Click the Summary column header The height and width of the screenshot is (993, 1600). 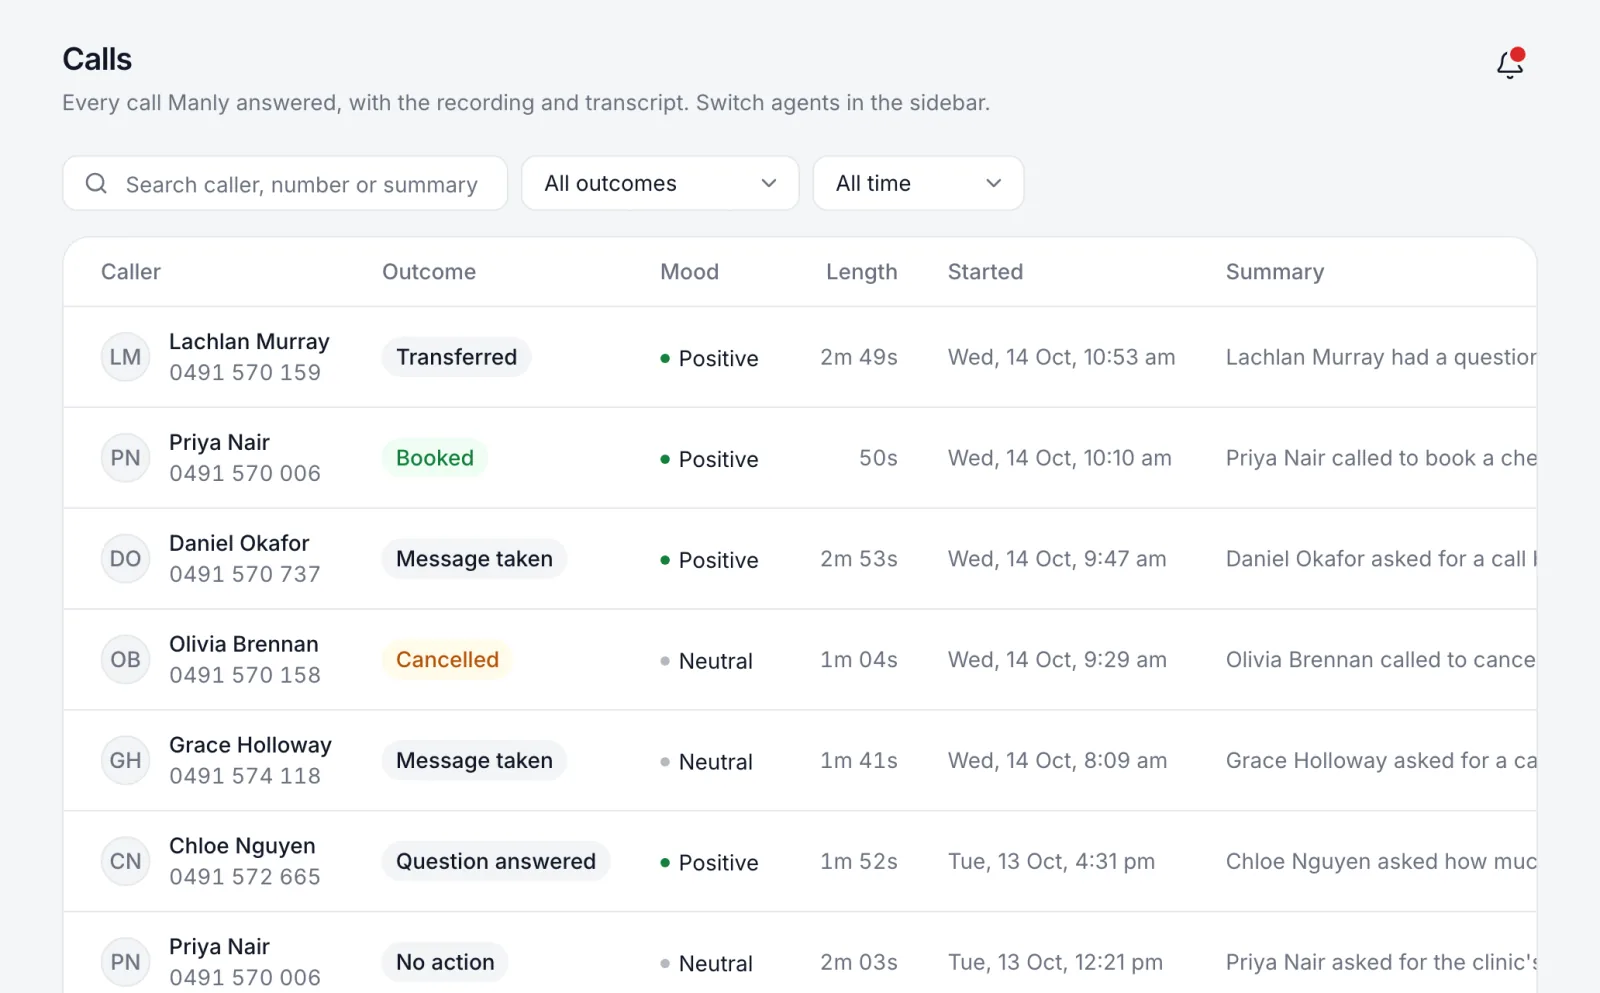[x=1275, y=272]
